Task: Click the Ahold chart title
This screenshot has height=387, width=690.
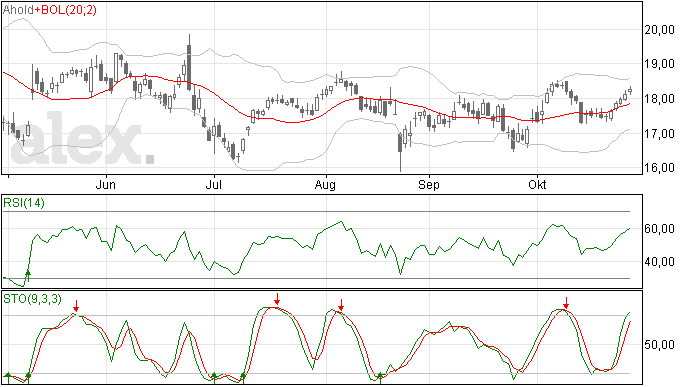Action: coord(18,10)
